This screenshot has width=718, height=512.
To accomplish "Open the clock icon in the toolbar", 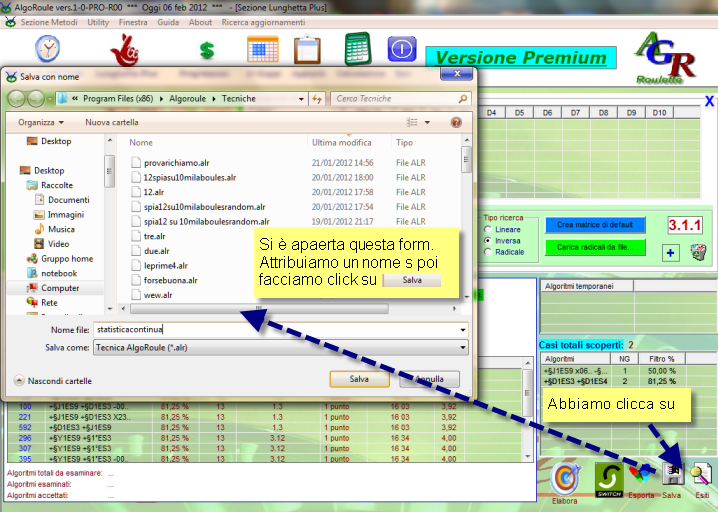I will click(x=48, y=49).
